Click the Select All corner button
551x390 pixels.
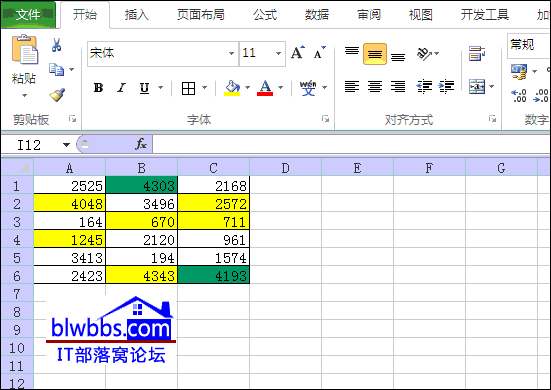(18, 168)
